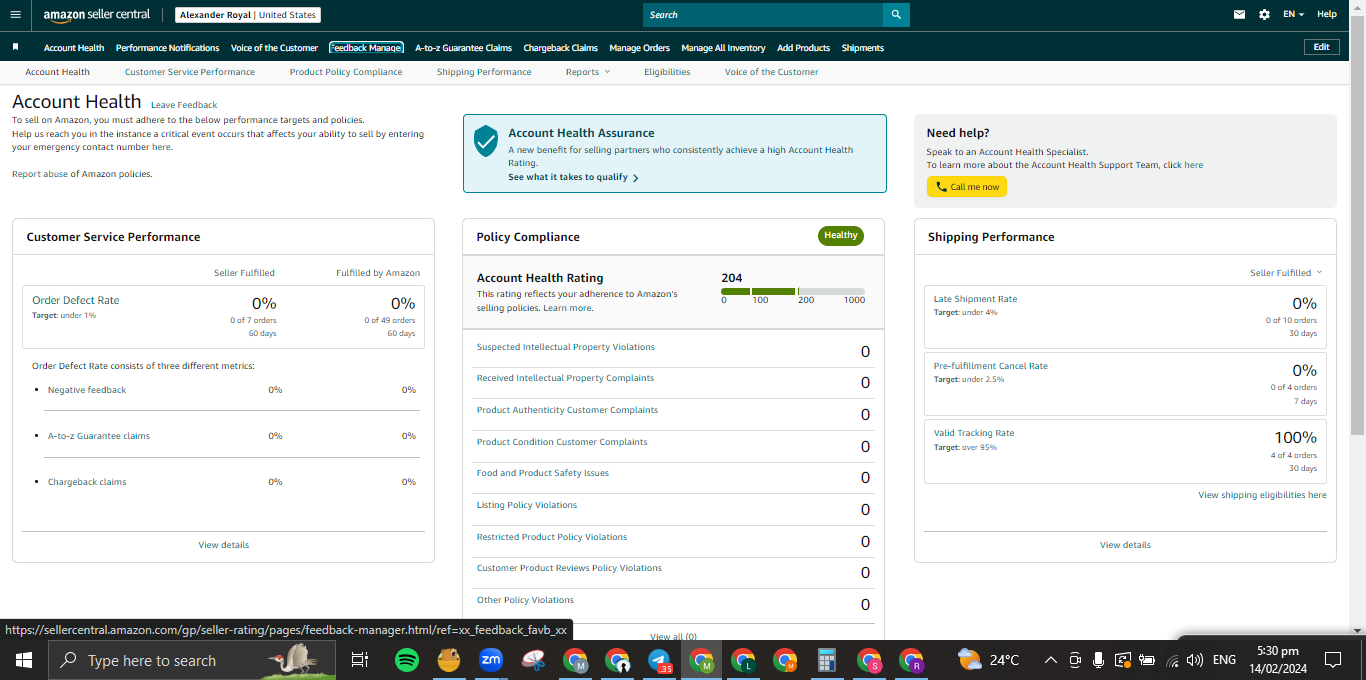Click the Wi-Fi network tray icon
Screen dimensions: 1366x680
coord(1172,660)
